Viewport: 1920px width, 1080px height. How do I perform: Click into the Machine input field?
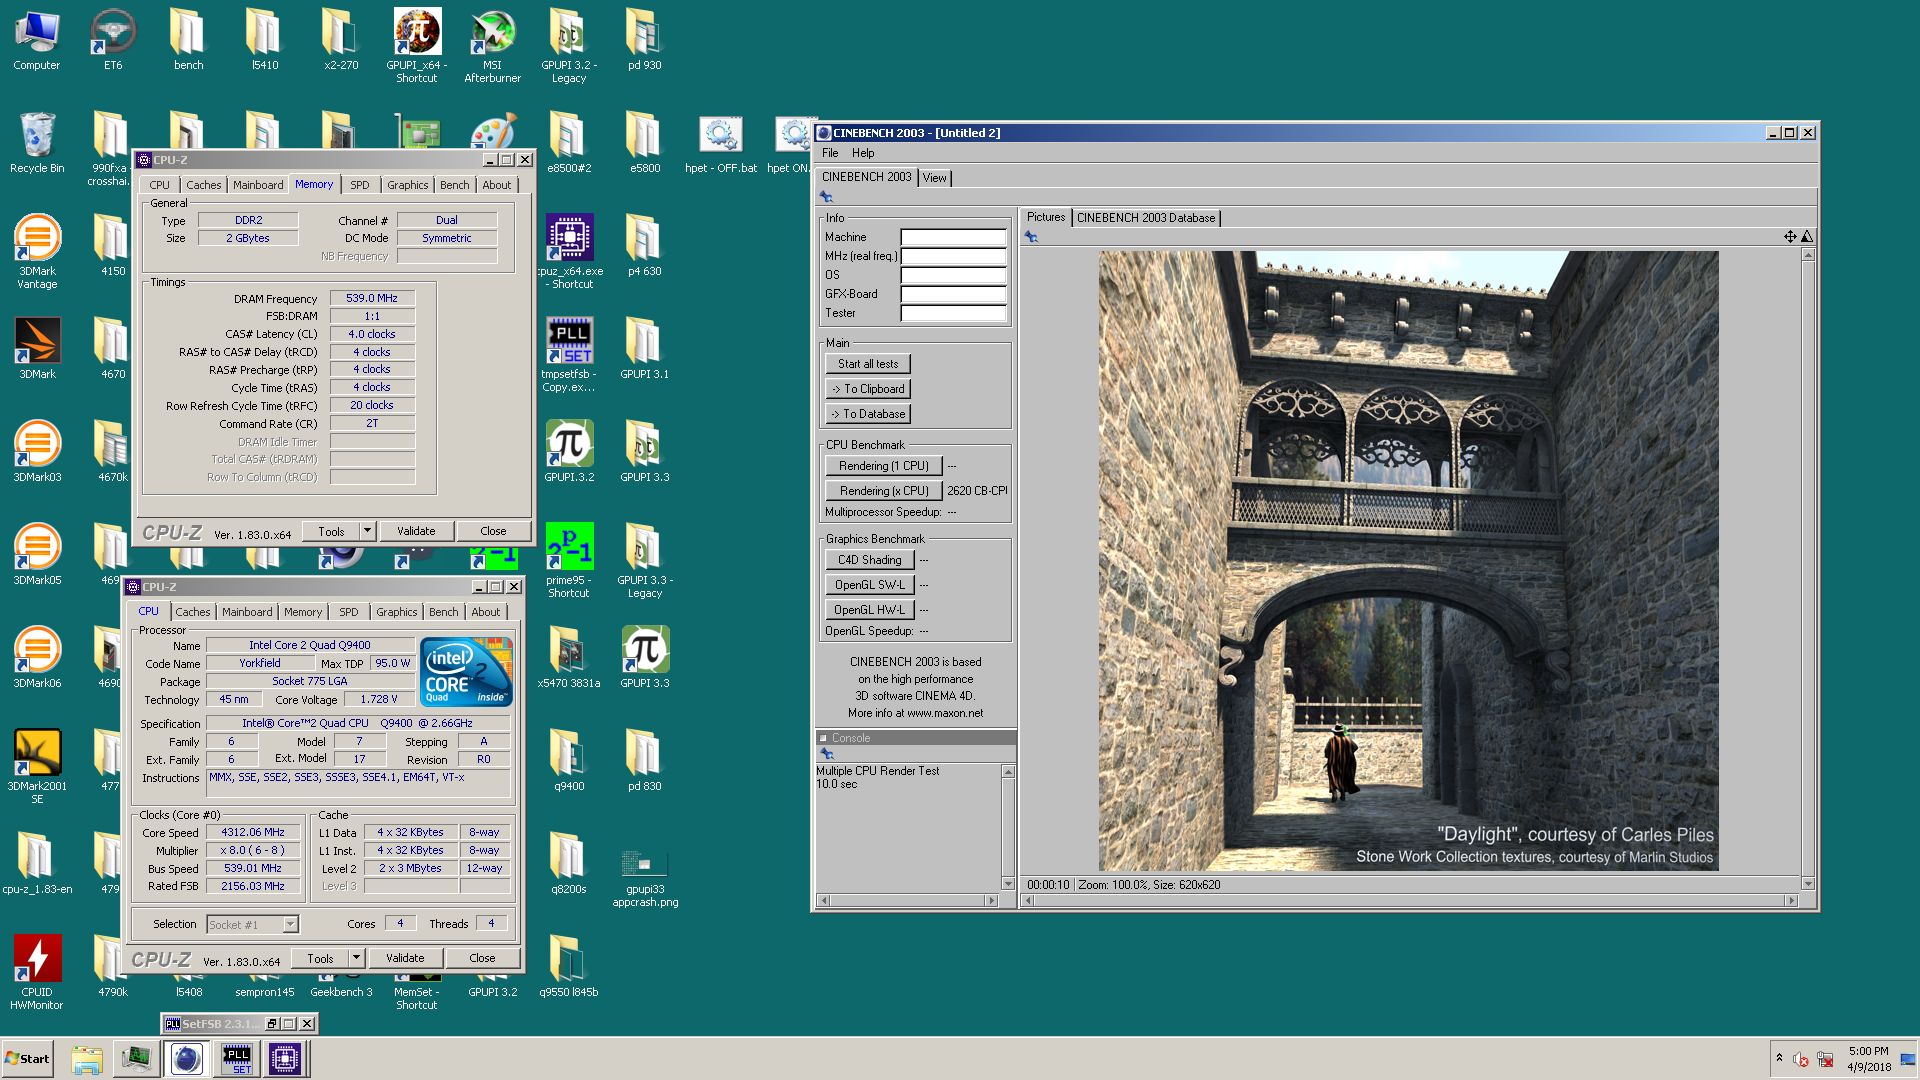point(953,237)
